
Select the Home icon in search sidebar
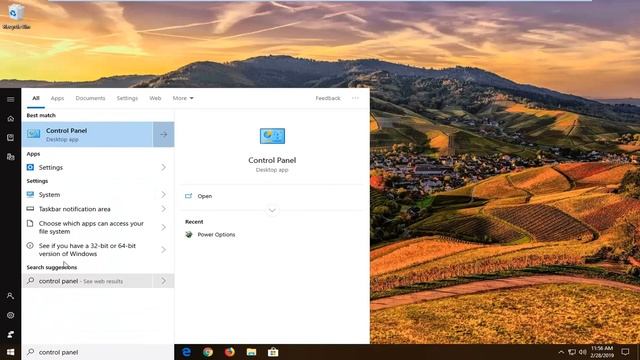(x=11, y=119)
